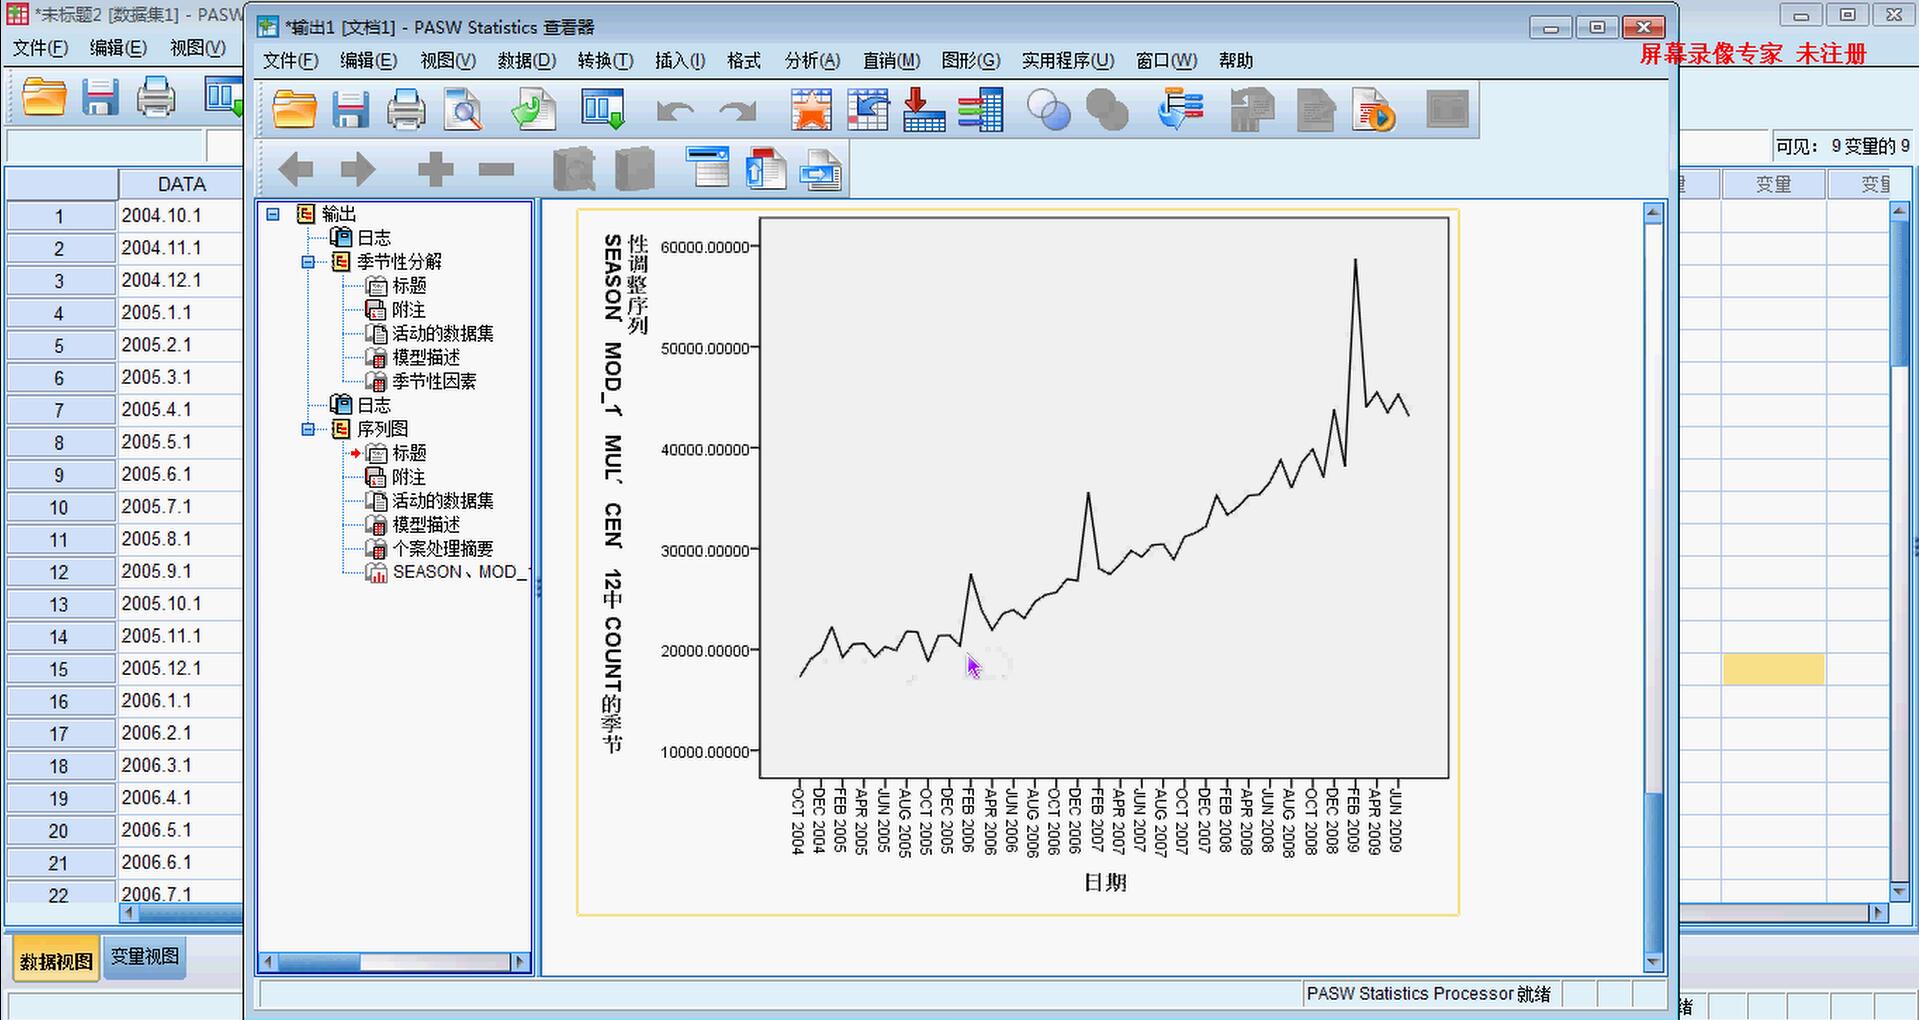Click the folder icon in Data Editor window
This screenshot has width=1919, height=1020.
(x=44, y=97)
